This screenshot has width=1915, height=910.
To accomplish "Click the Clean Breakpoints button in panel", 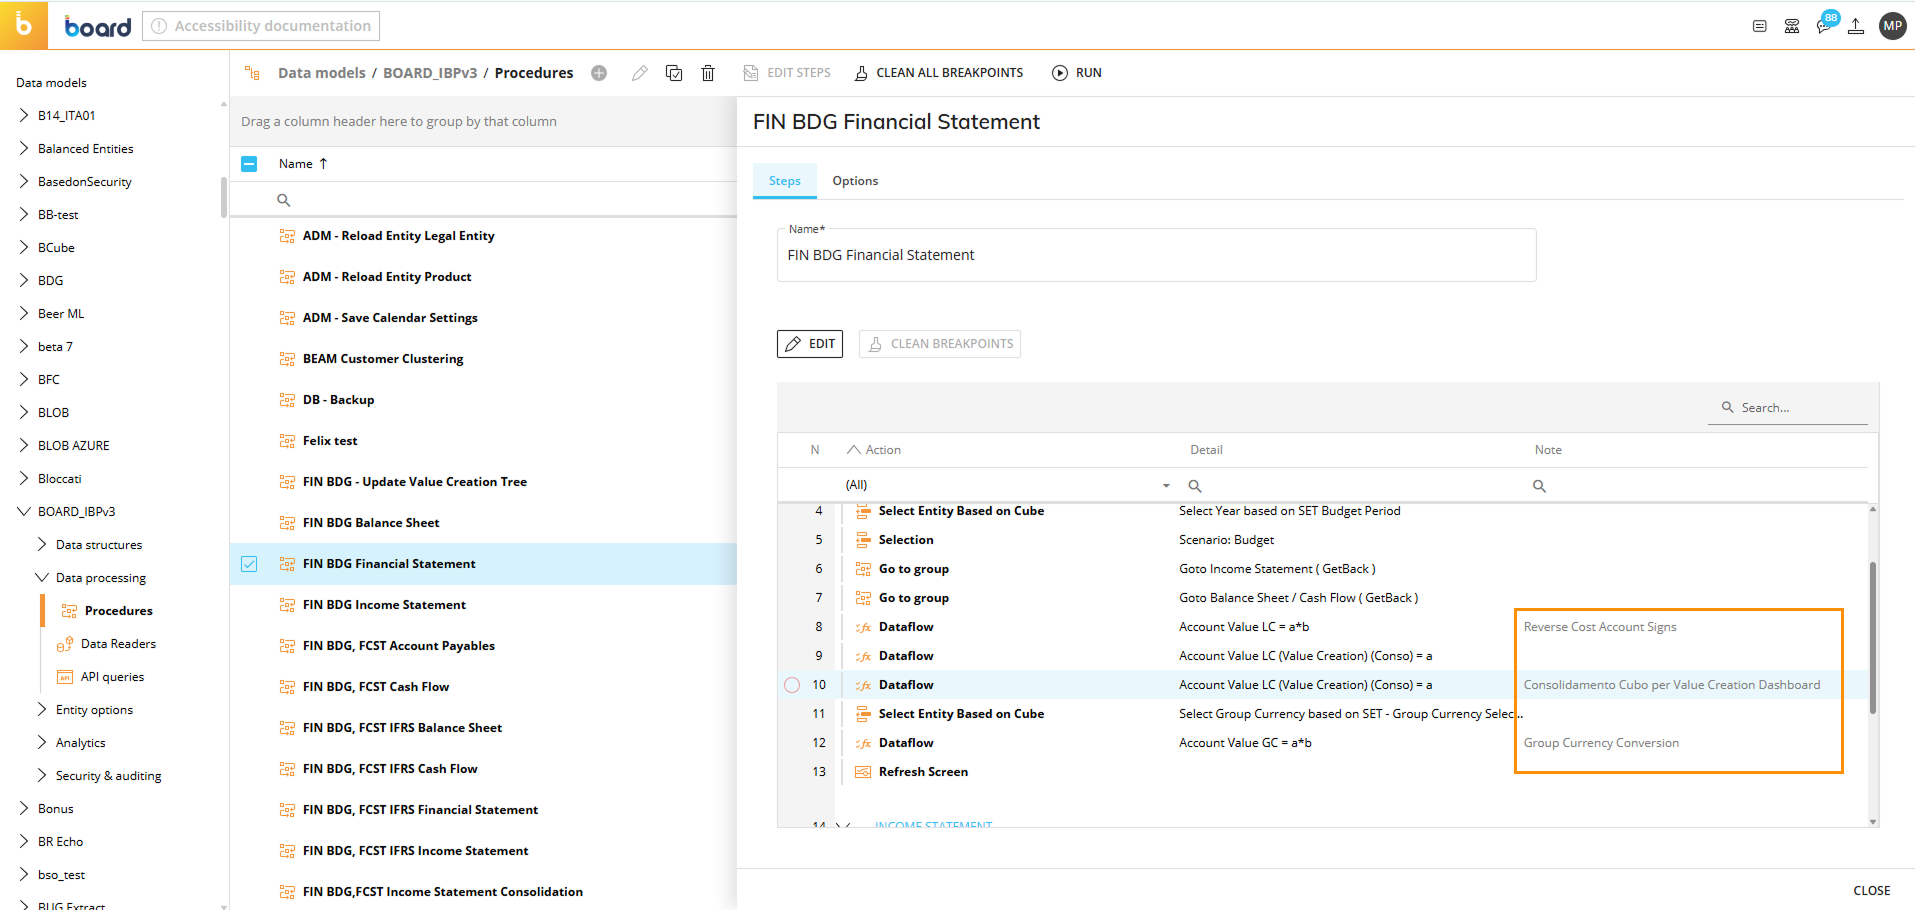I will (940, 344).
